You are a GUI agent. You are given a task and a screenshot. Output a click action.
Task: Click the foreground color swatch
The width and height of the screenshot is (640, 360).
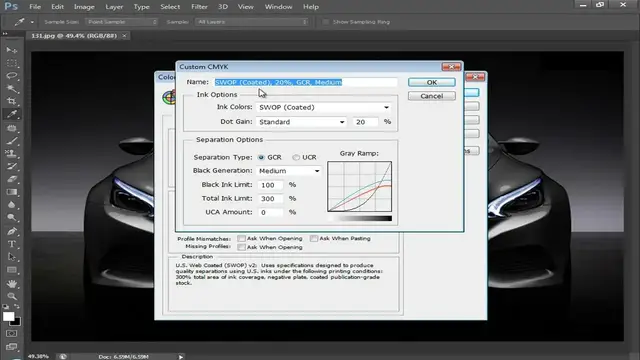tap(8, 316)
